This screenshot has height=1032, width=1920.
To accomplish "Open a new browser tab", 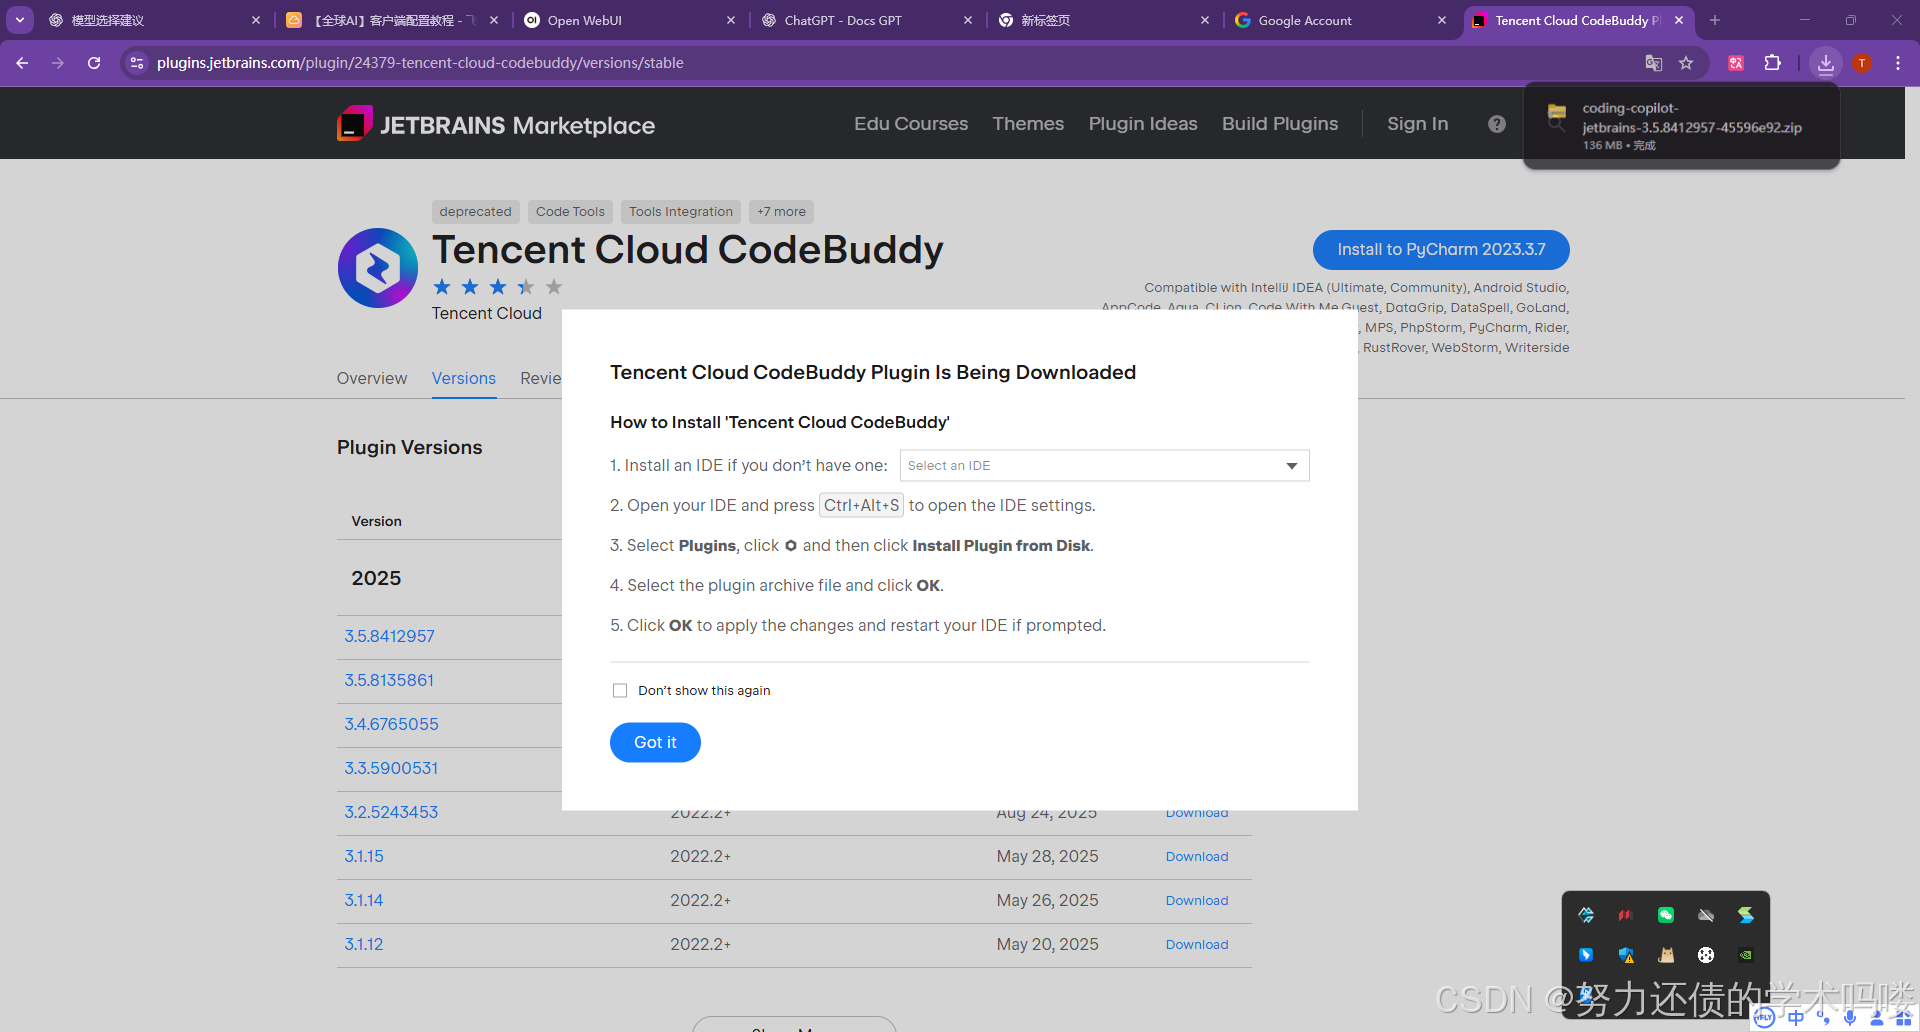I will (x=1715, y=20).
